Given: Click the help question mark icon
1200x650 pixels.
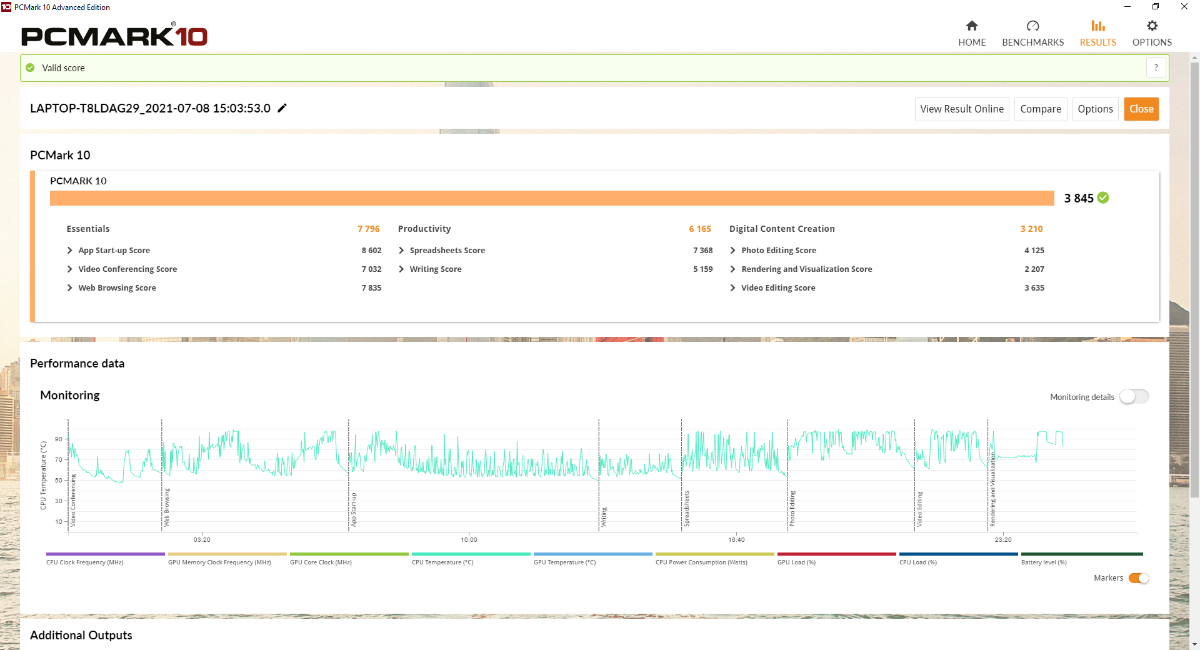Looking at the screenshot, I should click(1156, 68).
